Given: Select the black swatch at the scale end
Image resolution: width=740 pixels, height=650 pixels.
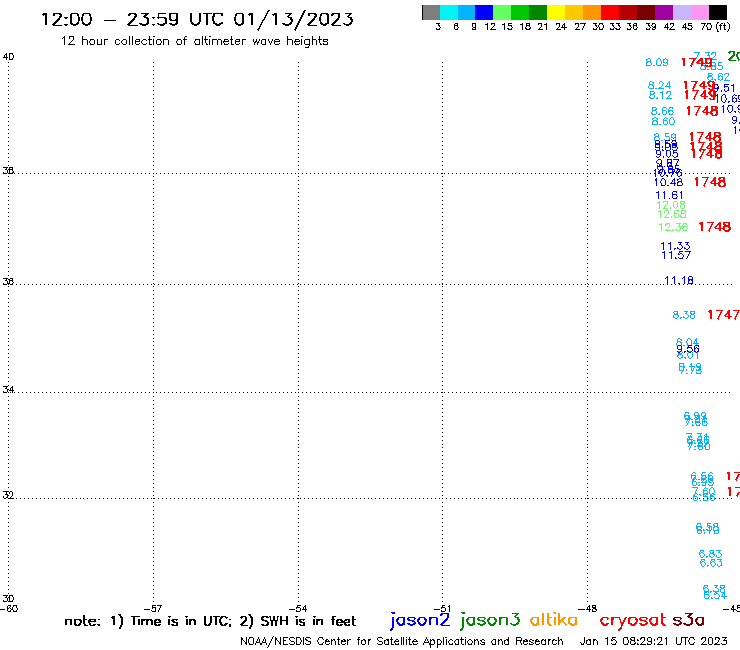Looking at the screenshot, I should tap(718, 12).
